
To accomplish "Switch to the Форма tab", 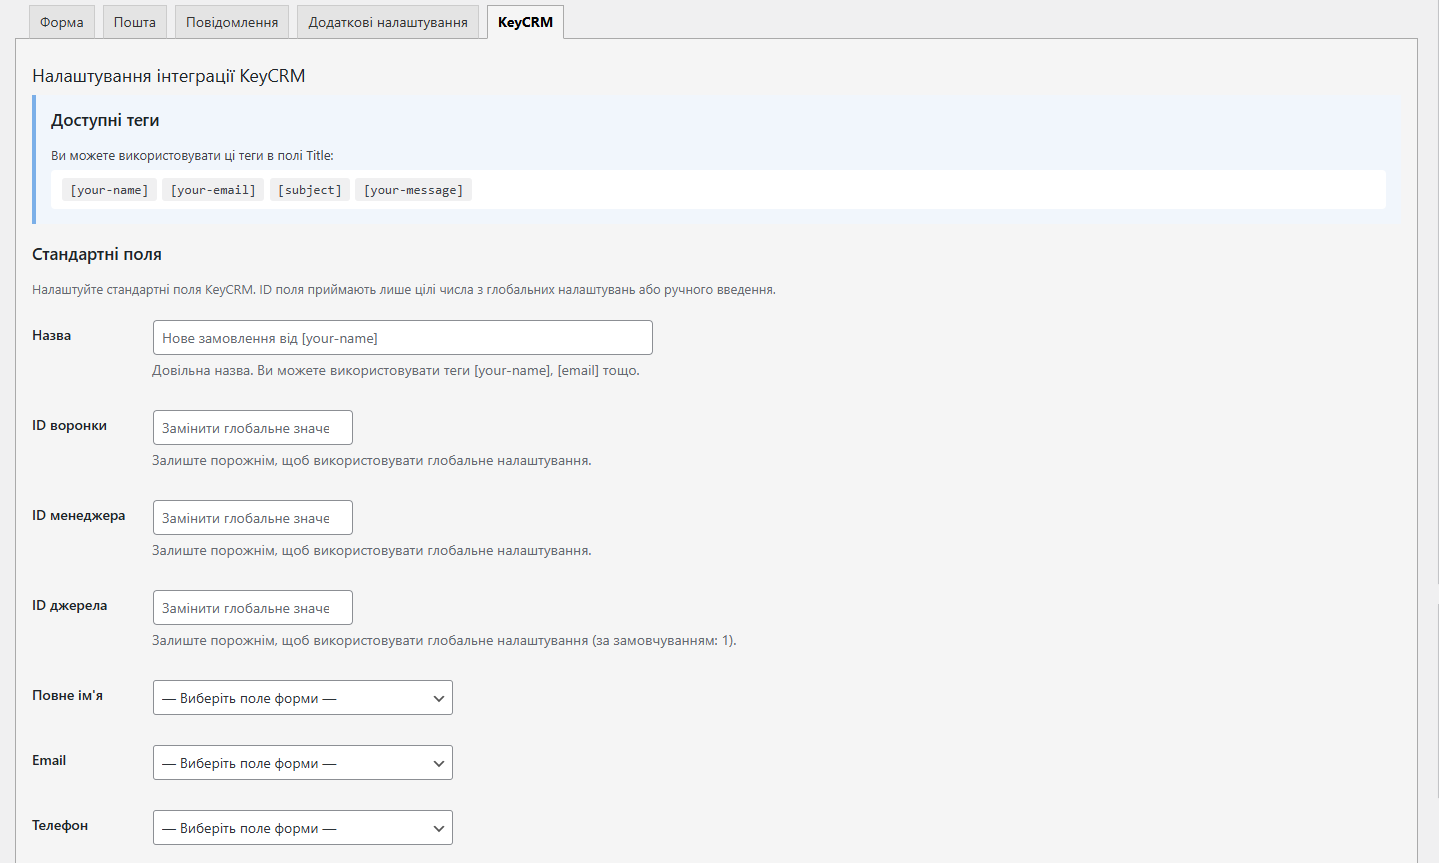I will point(62,22).
